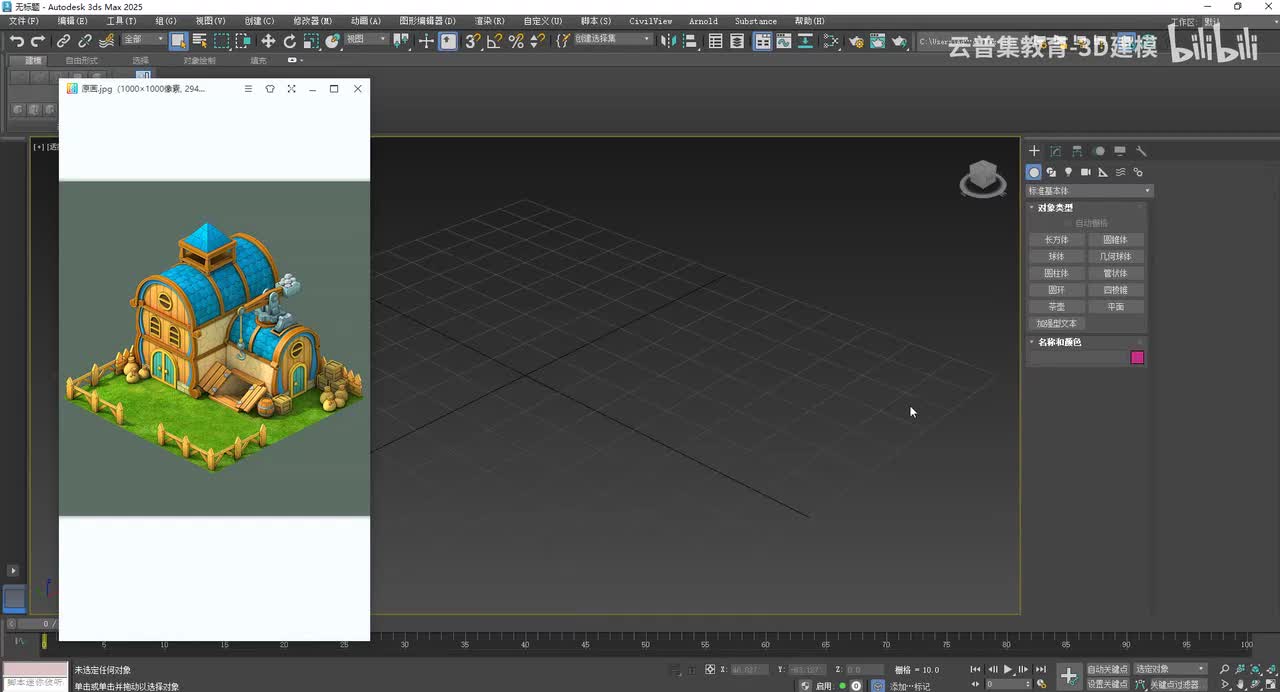Toggle Auto Key mode (自动关键点)
This screenshot has width=1280, height=692.
click(1107, 669)
